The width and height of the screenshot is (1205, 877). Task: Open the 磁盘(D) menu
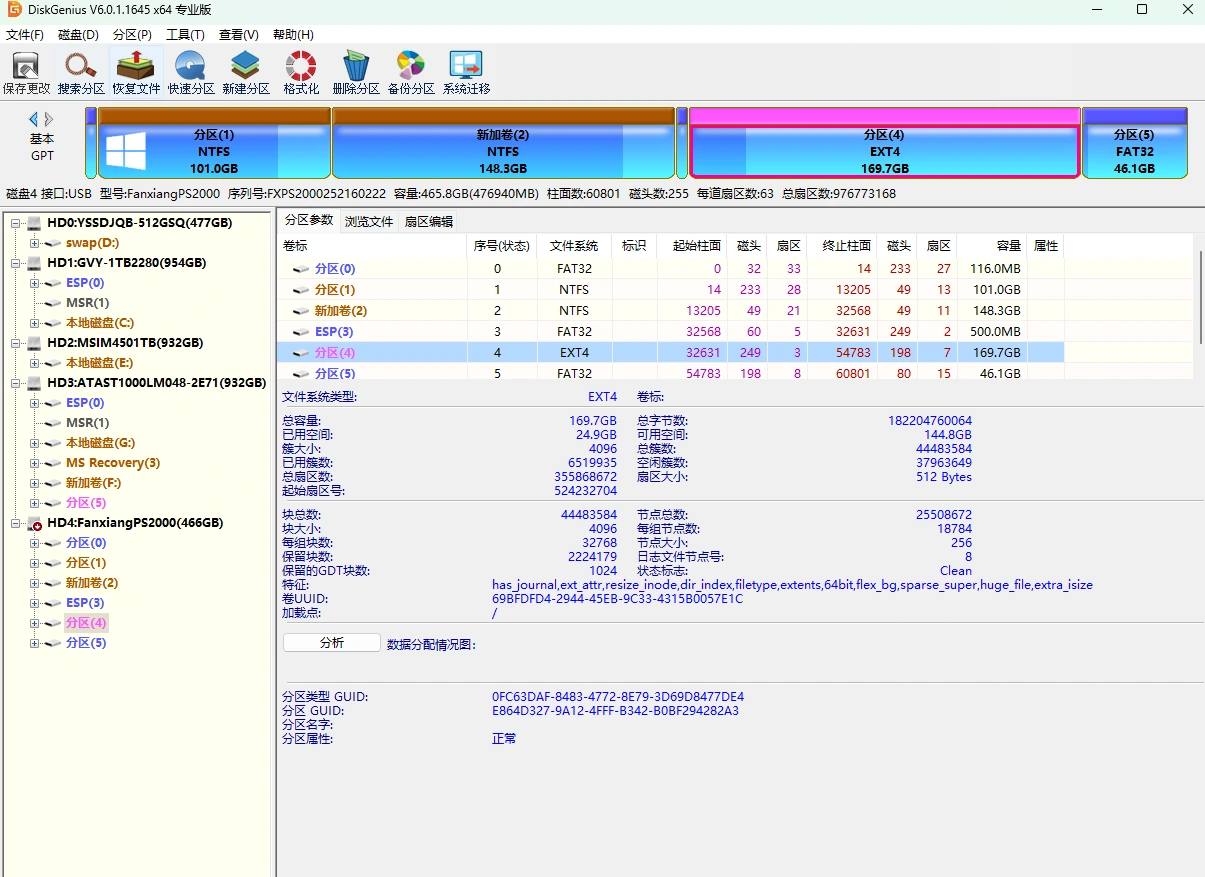click(x=78, y=34)
